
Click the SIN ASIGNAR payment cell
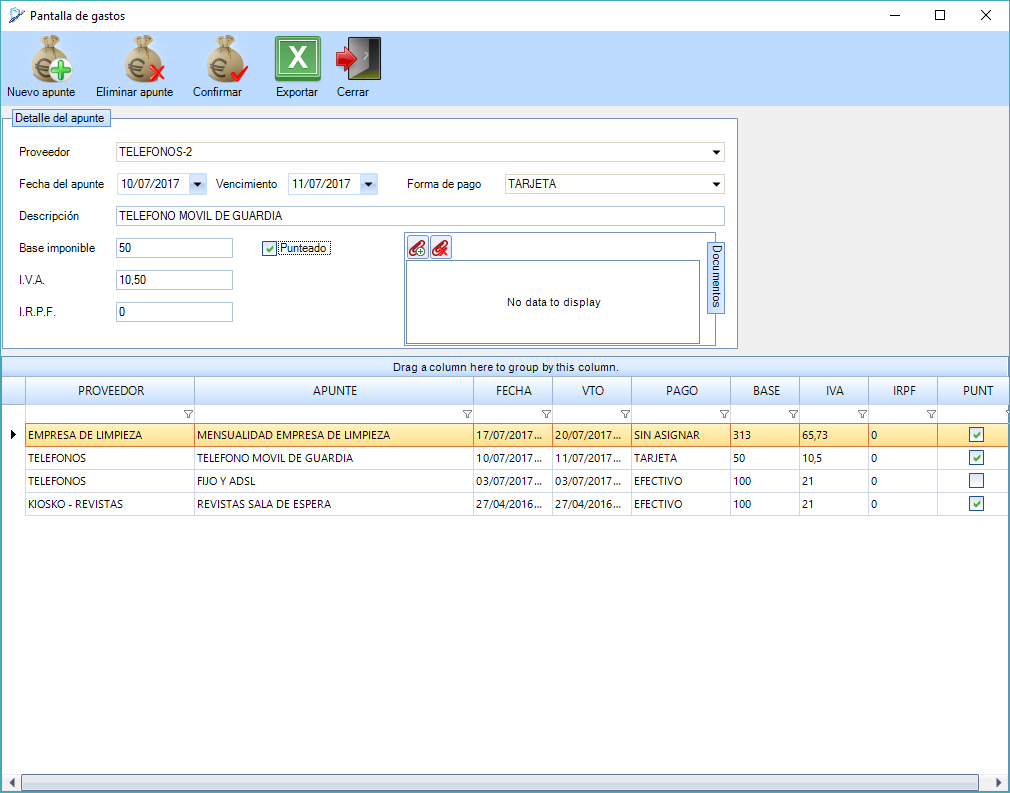681,435
